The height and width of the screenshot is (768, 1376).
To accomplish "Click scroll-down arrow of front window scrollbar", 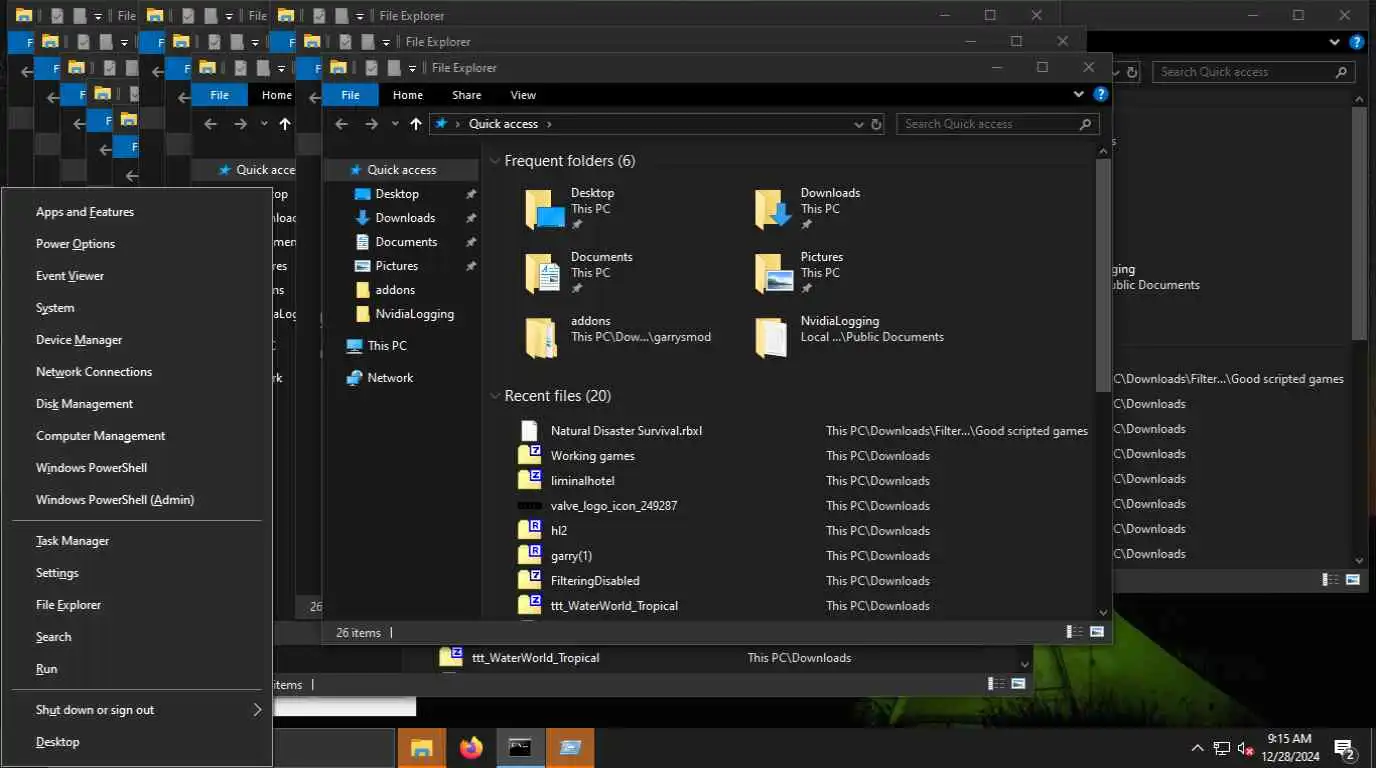I will coord(1103,612).
